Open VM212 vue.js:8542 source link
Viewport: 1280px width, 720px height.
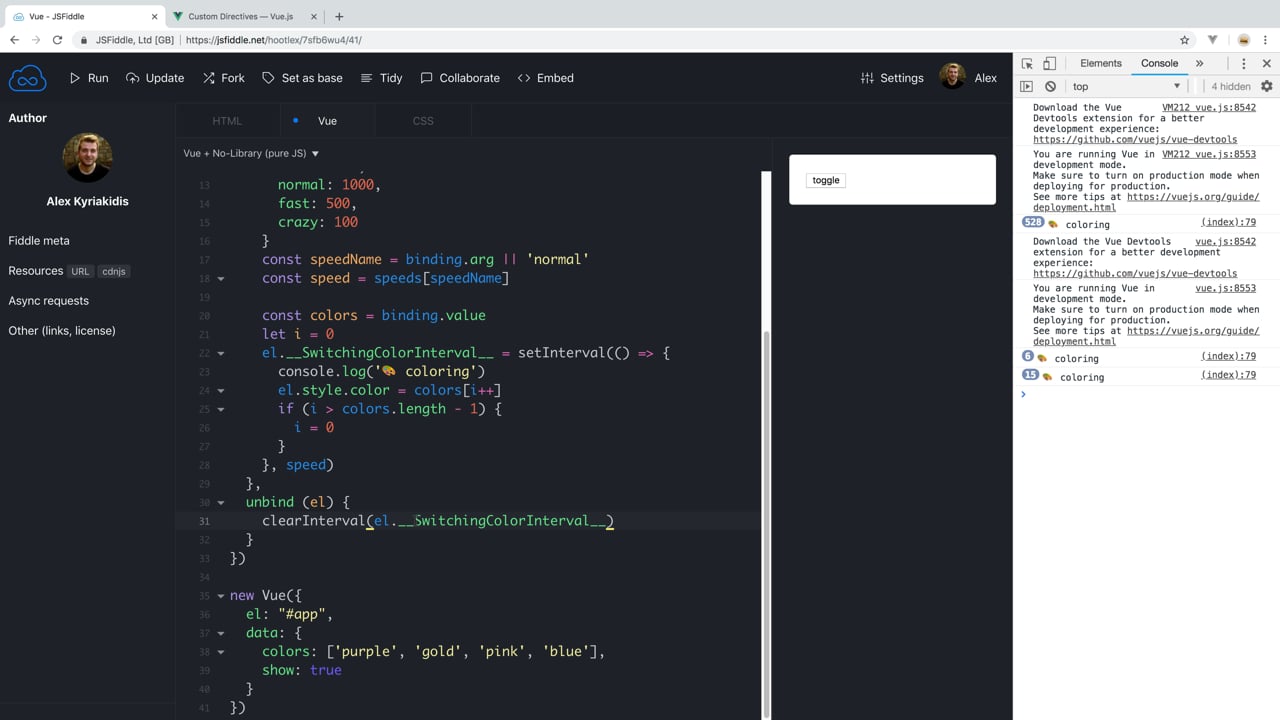pyautogui.click(x=1209, y=107)
